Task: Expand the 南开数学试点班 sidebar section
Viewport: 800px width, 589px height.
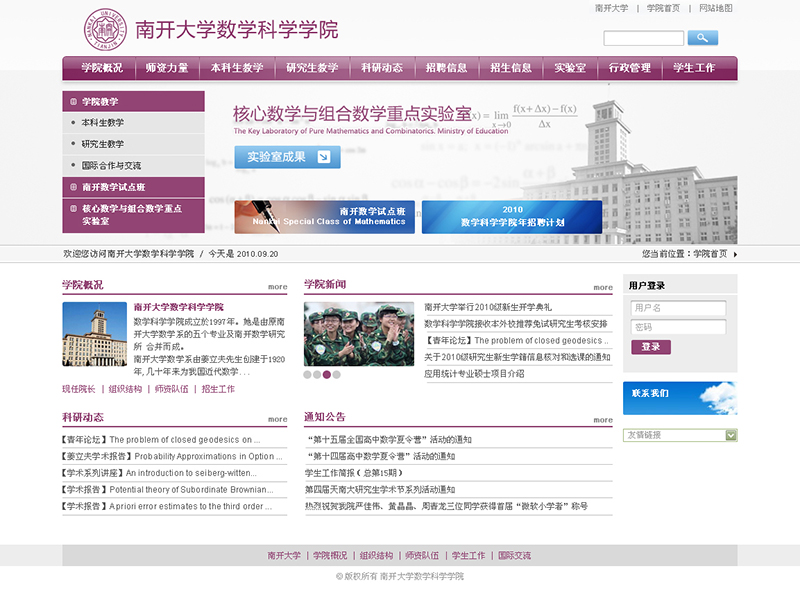Action: click(133, 187)
